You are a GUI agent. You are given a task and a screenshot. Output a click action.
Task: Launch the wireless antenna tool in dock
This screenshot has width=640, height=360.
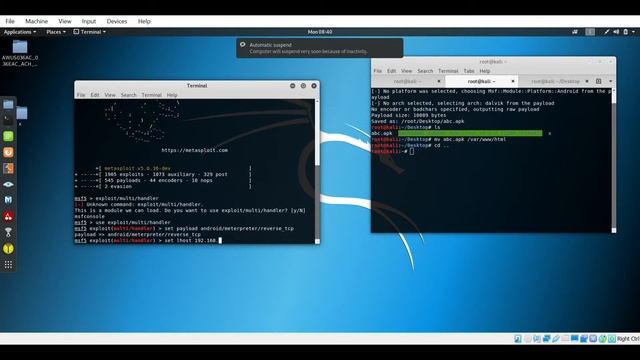coord(8,232)
